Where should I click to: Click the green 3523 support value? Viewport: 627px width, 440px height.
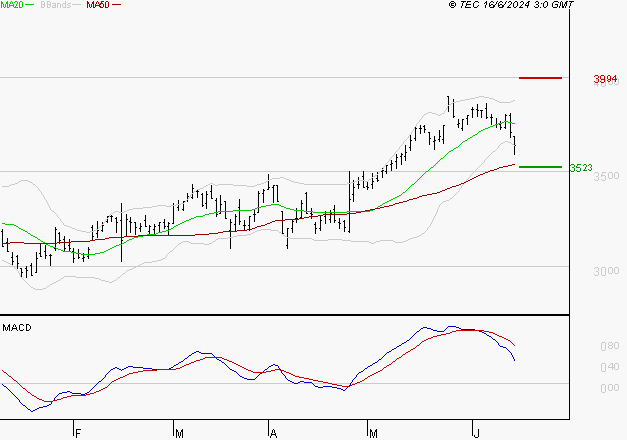coord(581,168)
